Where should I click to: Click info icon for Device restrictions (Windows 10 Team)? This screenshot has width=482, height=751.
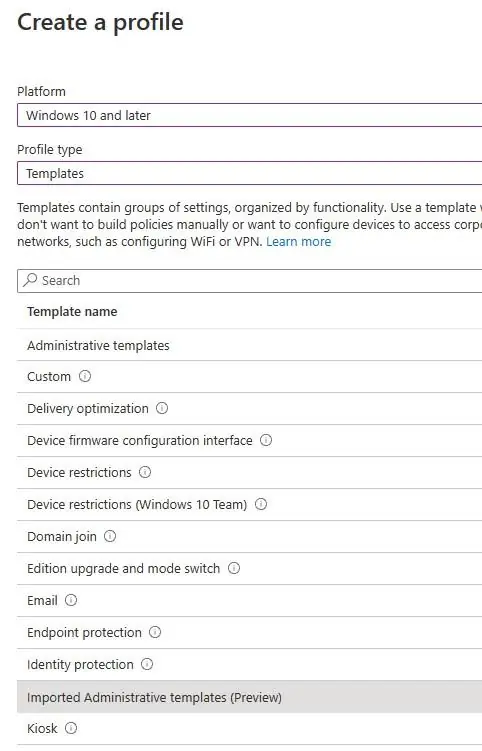click(x=261, y=504)
